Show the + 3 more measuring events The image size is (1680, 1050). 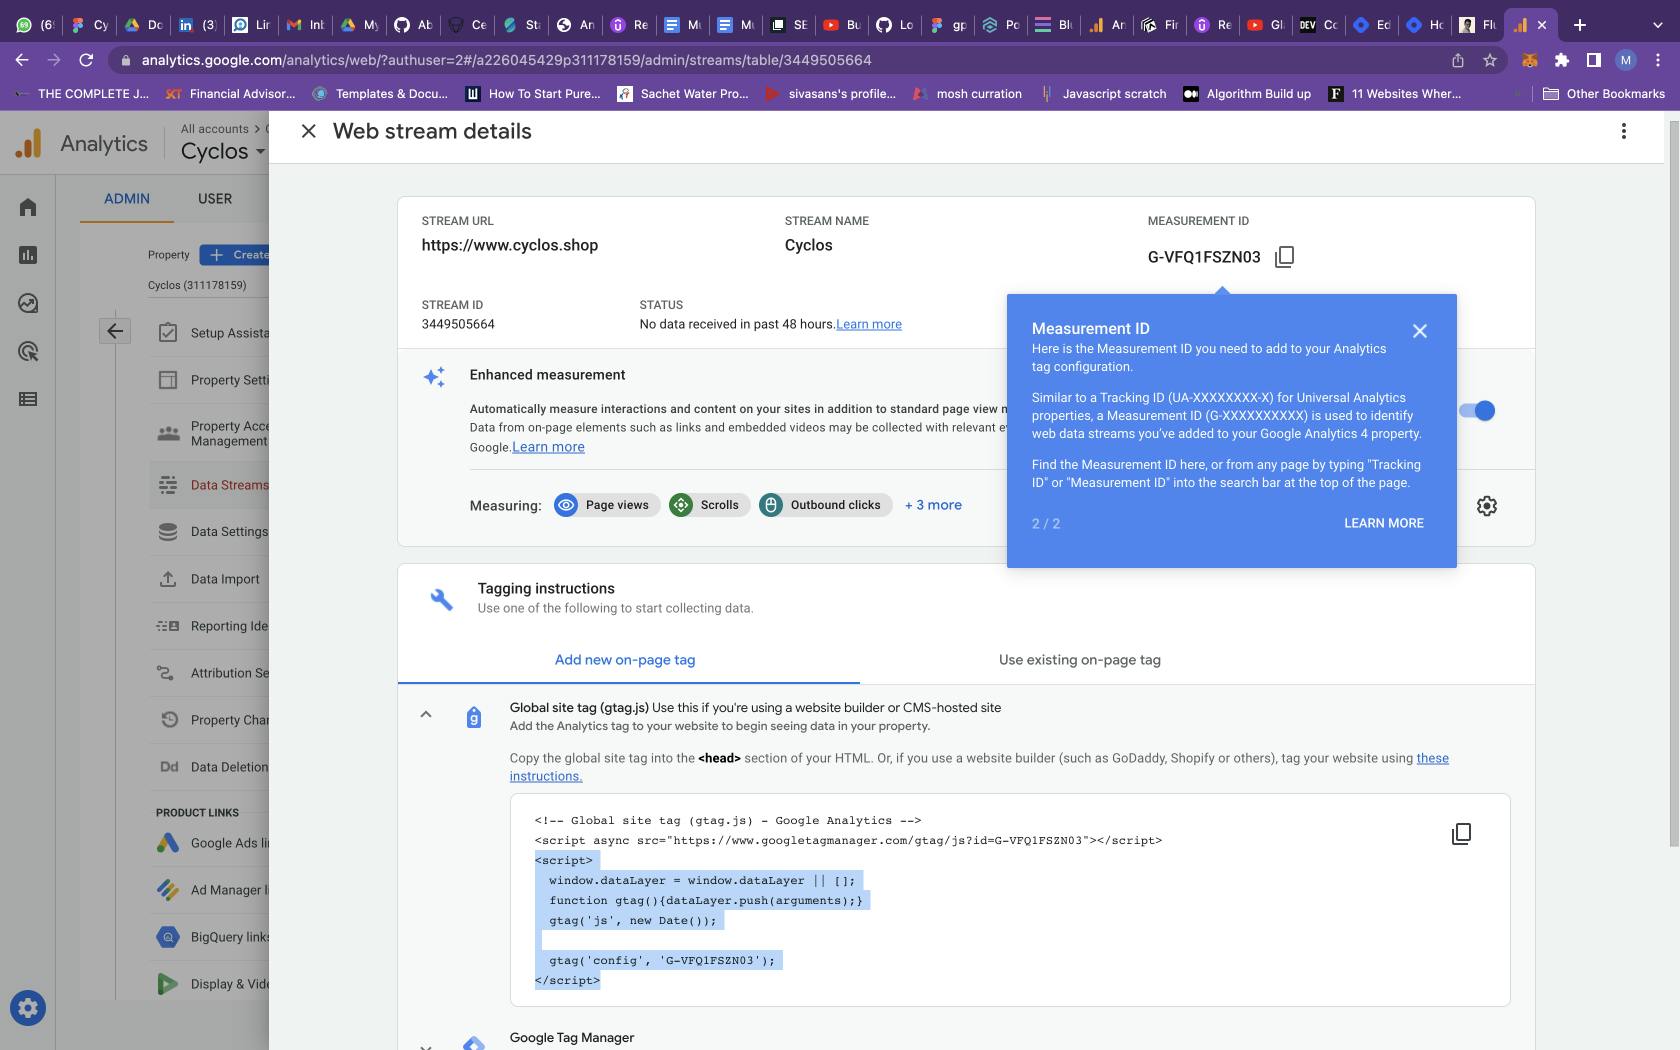click(x=933, y=505)
